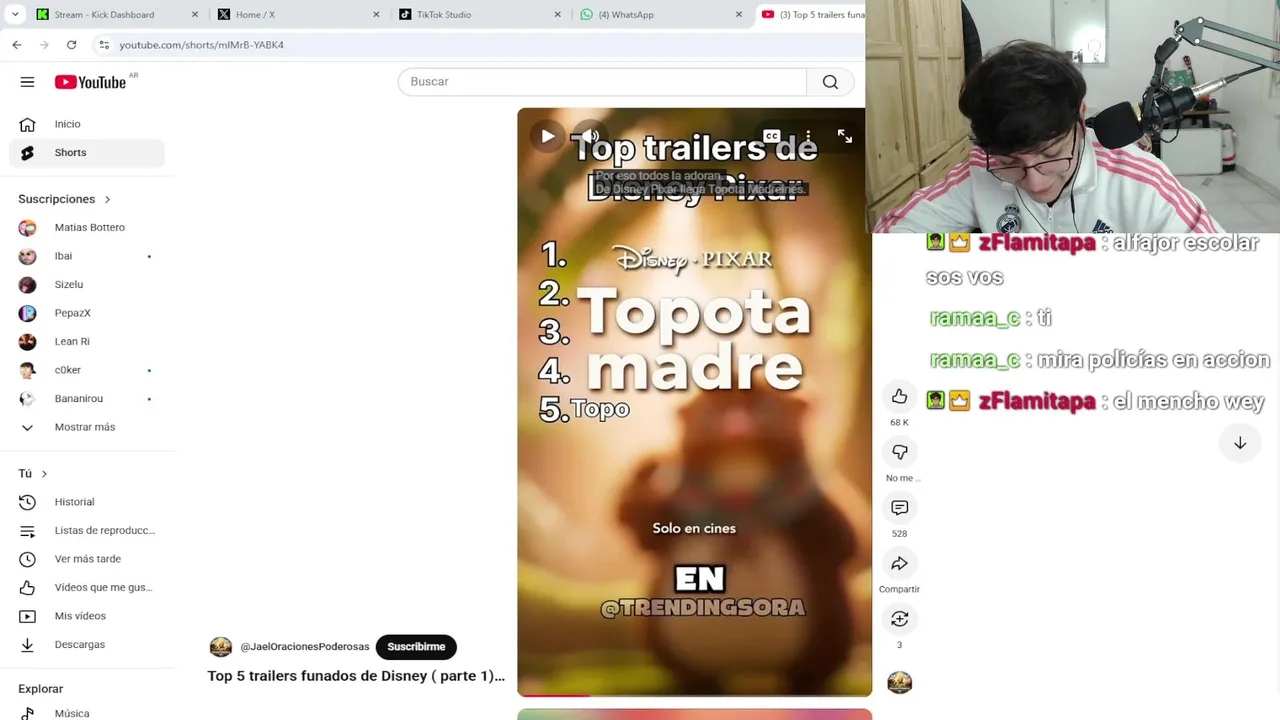Expand the Tú section chevron
The image size is (1280, 720).
[44, 474]
